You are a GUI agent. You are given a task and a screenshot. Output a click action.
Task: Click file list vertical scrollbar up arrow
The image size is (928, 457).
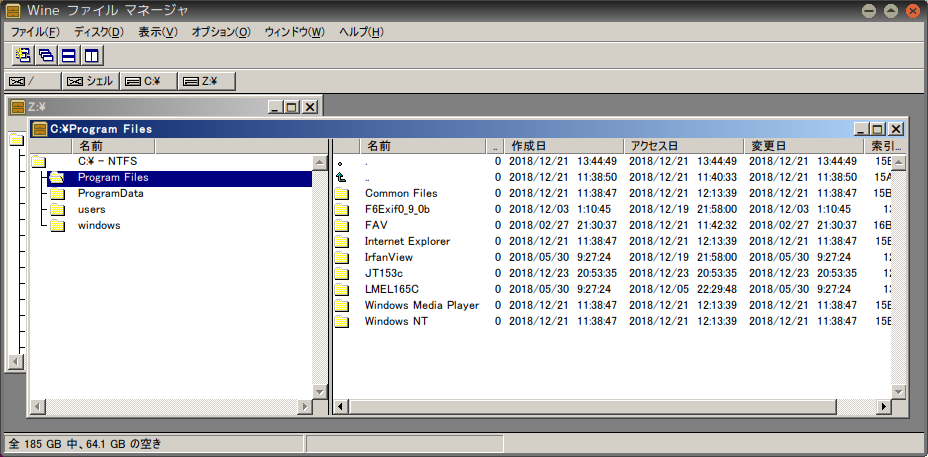tap(898, 162)
